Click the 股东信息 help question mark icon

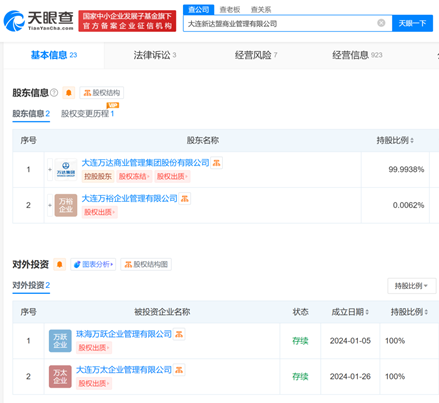click(54, 93)
